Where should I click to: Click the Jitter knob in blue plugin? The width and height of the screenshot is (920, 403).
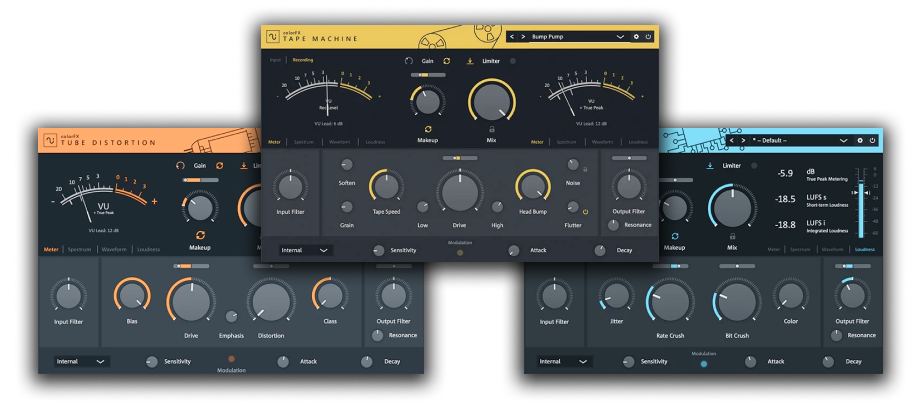point(615,296)
